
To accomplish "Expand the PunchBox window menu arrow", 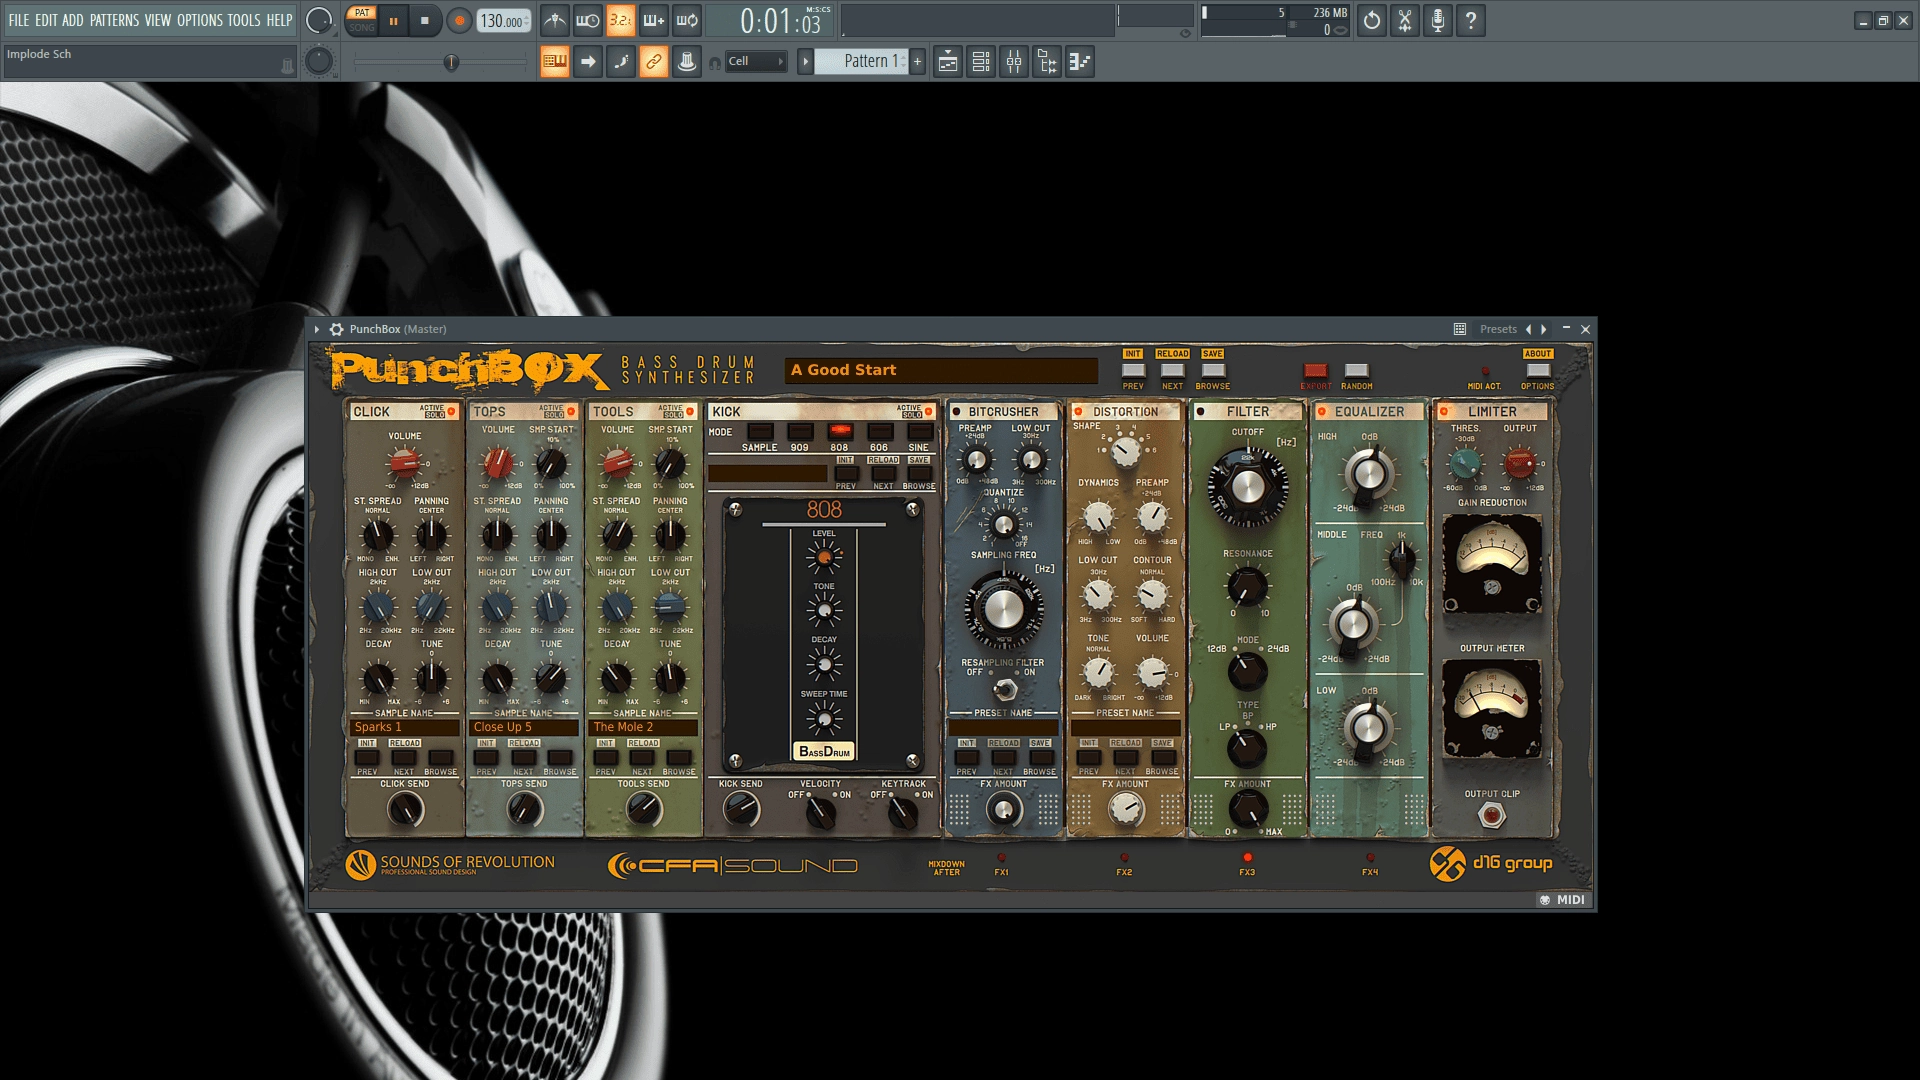I will (317, 329).
